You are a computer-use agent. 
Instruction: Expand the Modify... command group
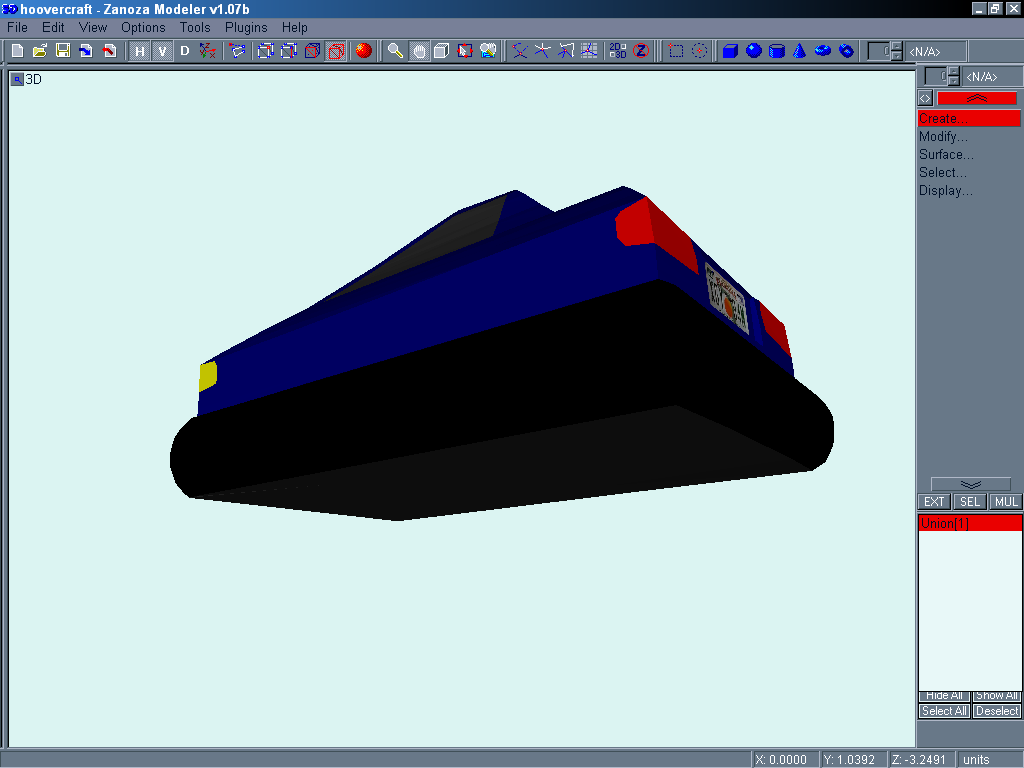click(943, 137)
